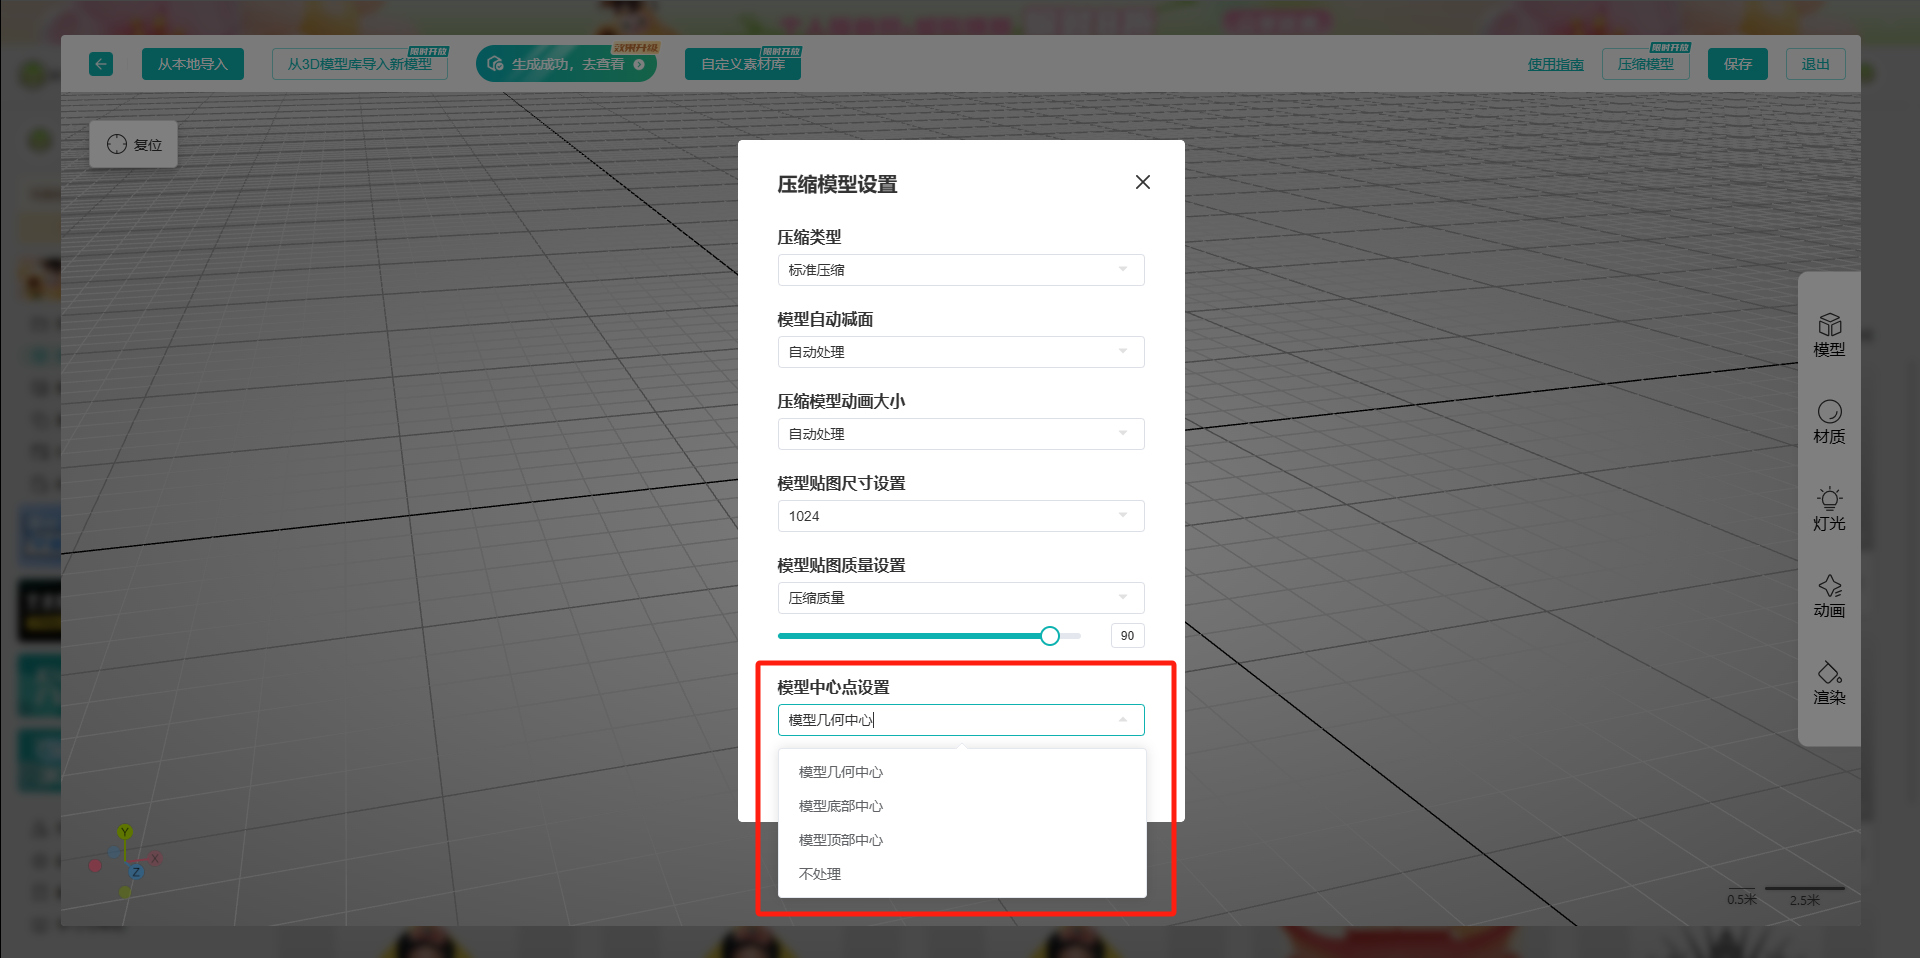This screenshot has height=958, width=1920.
Task: Open the 模型贴图尺寸设置 1024 dropdown
Action: point(960,516)
